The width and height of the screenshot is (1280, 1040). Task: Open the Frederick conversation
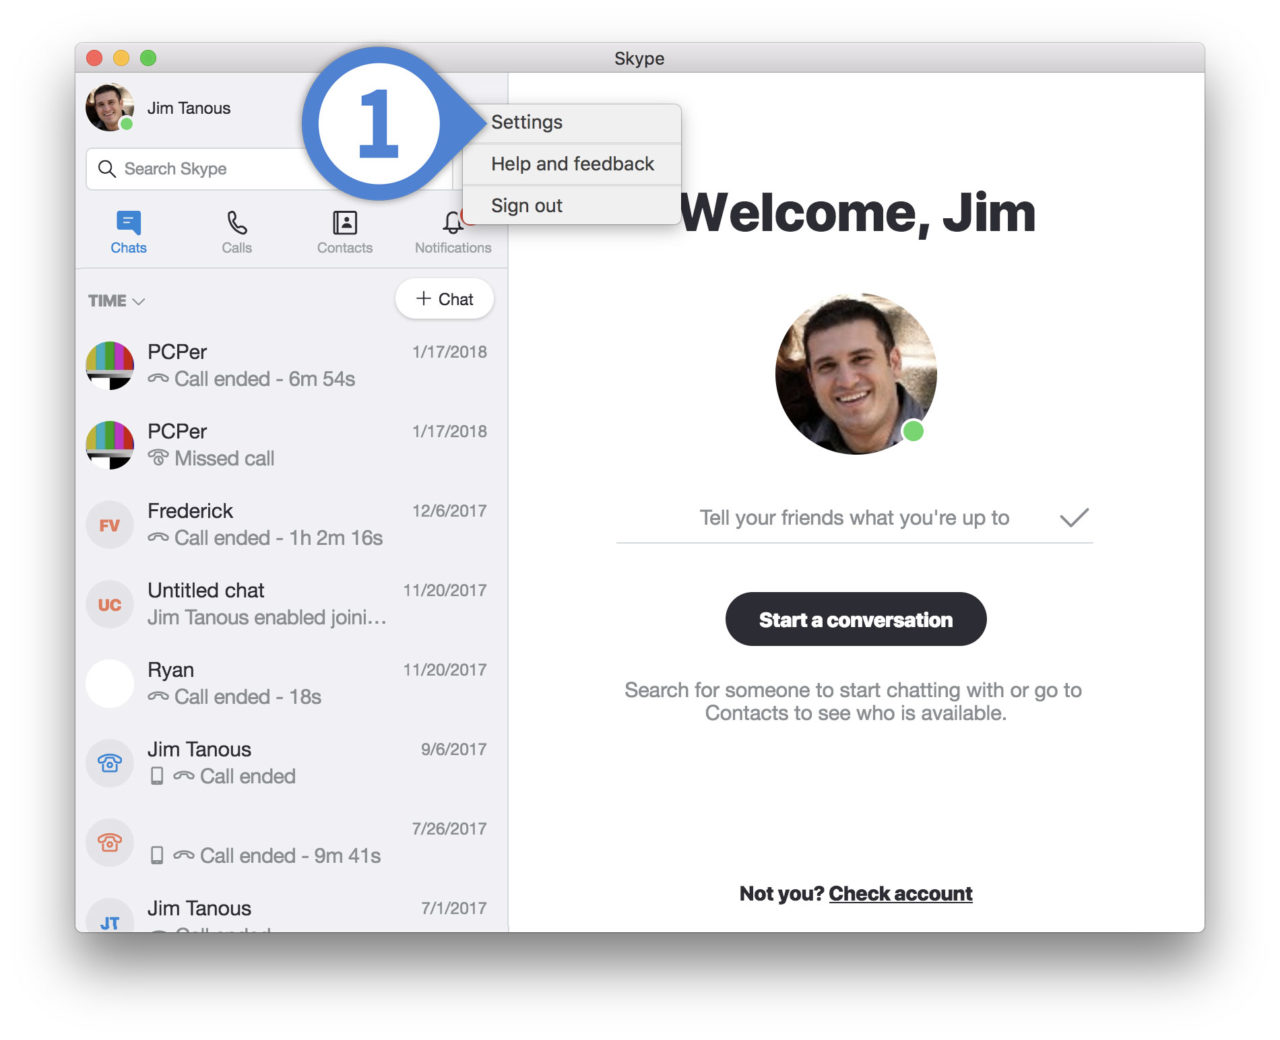(x=291, y=524)
